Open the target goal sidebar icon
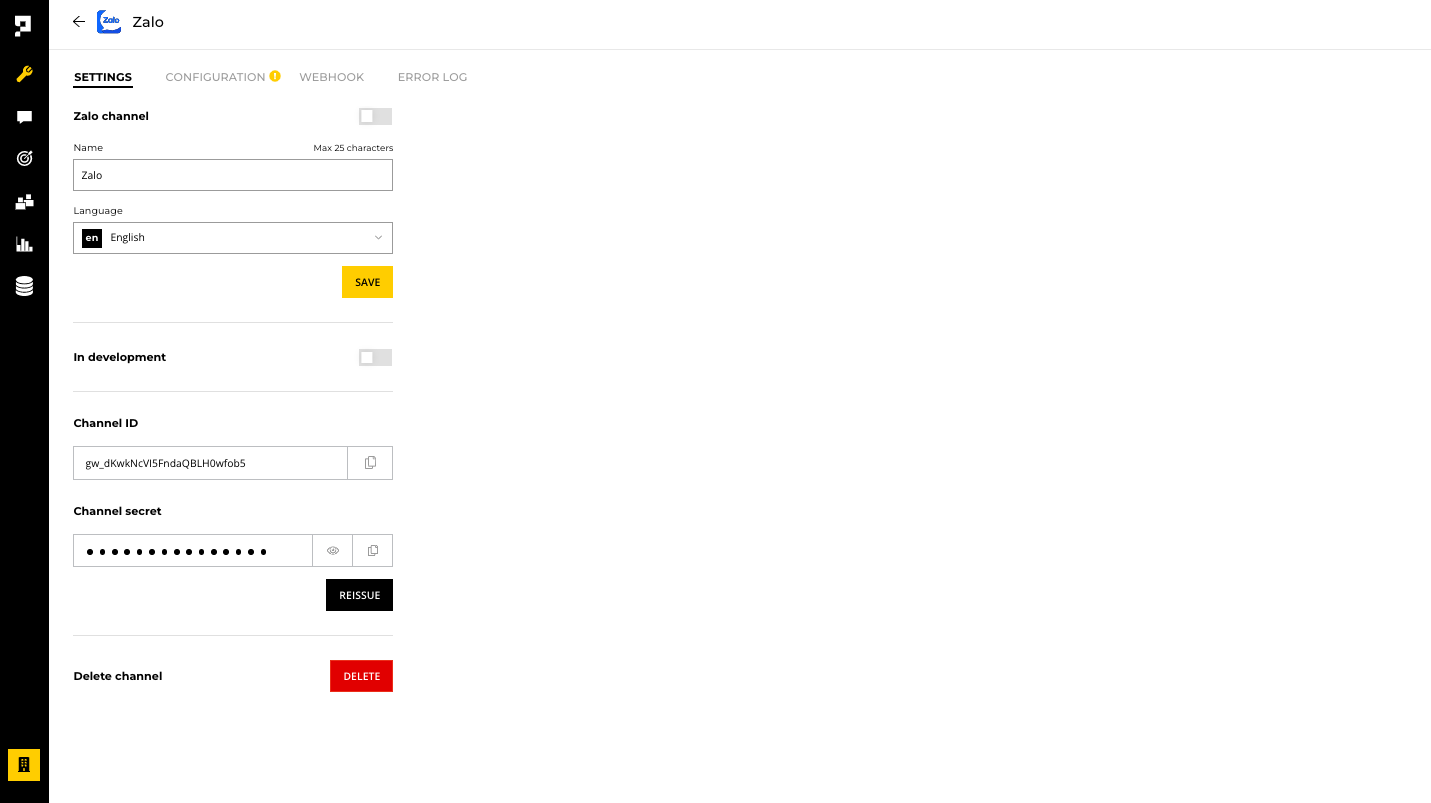 (24, 158)
